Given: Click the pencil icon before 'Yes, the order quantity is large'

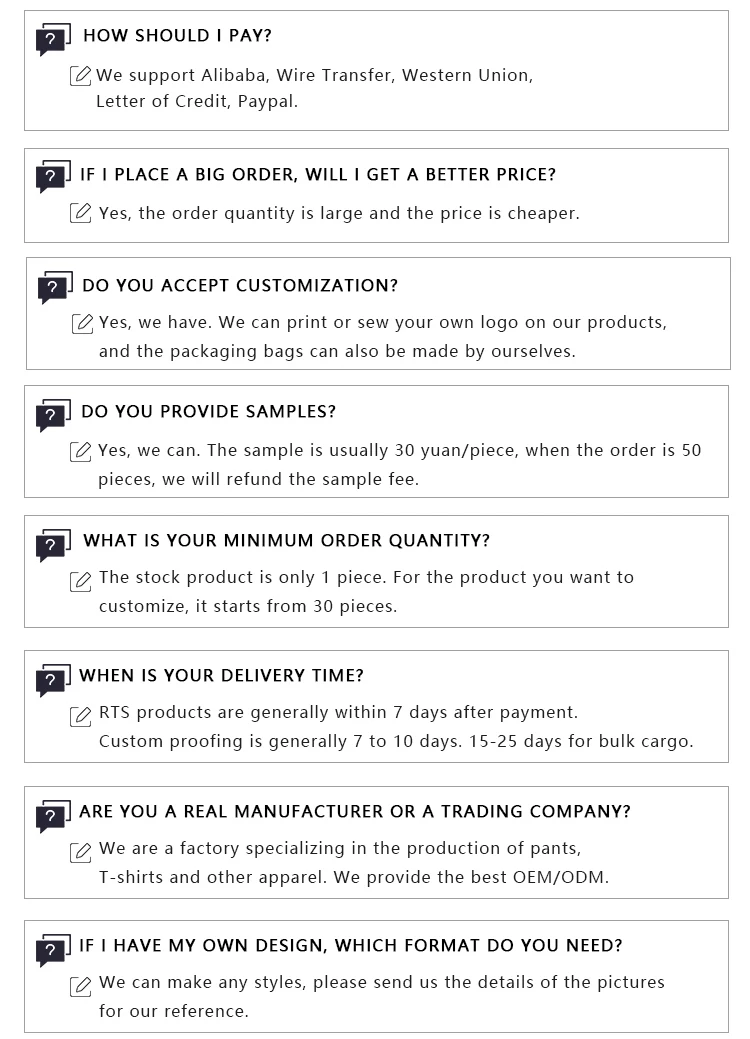Looking at the screenshot, I should (x=81, y=213).
